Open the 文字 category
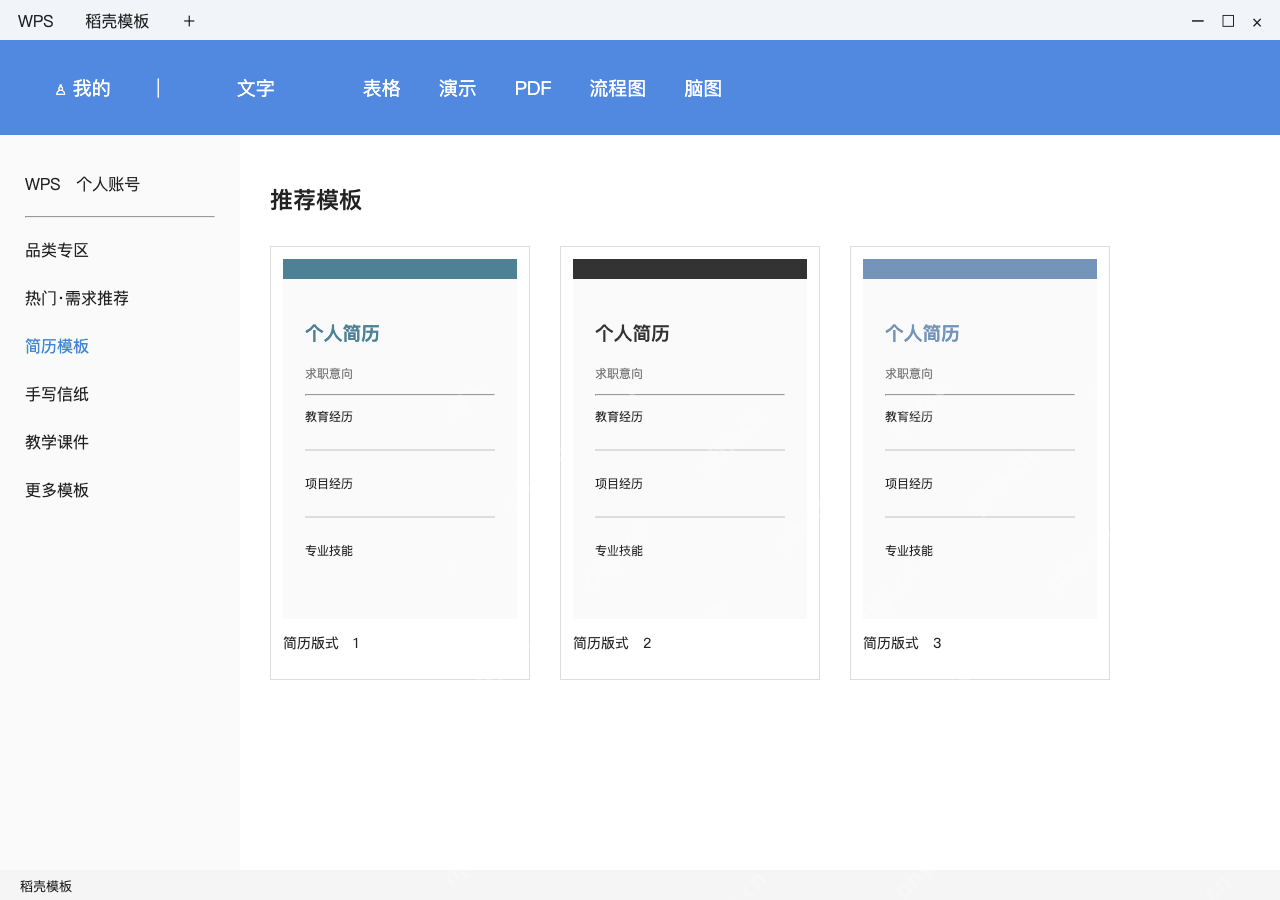The image size is (1280, 900). [255, 88]
